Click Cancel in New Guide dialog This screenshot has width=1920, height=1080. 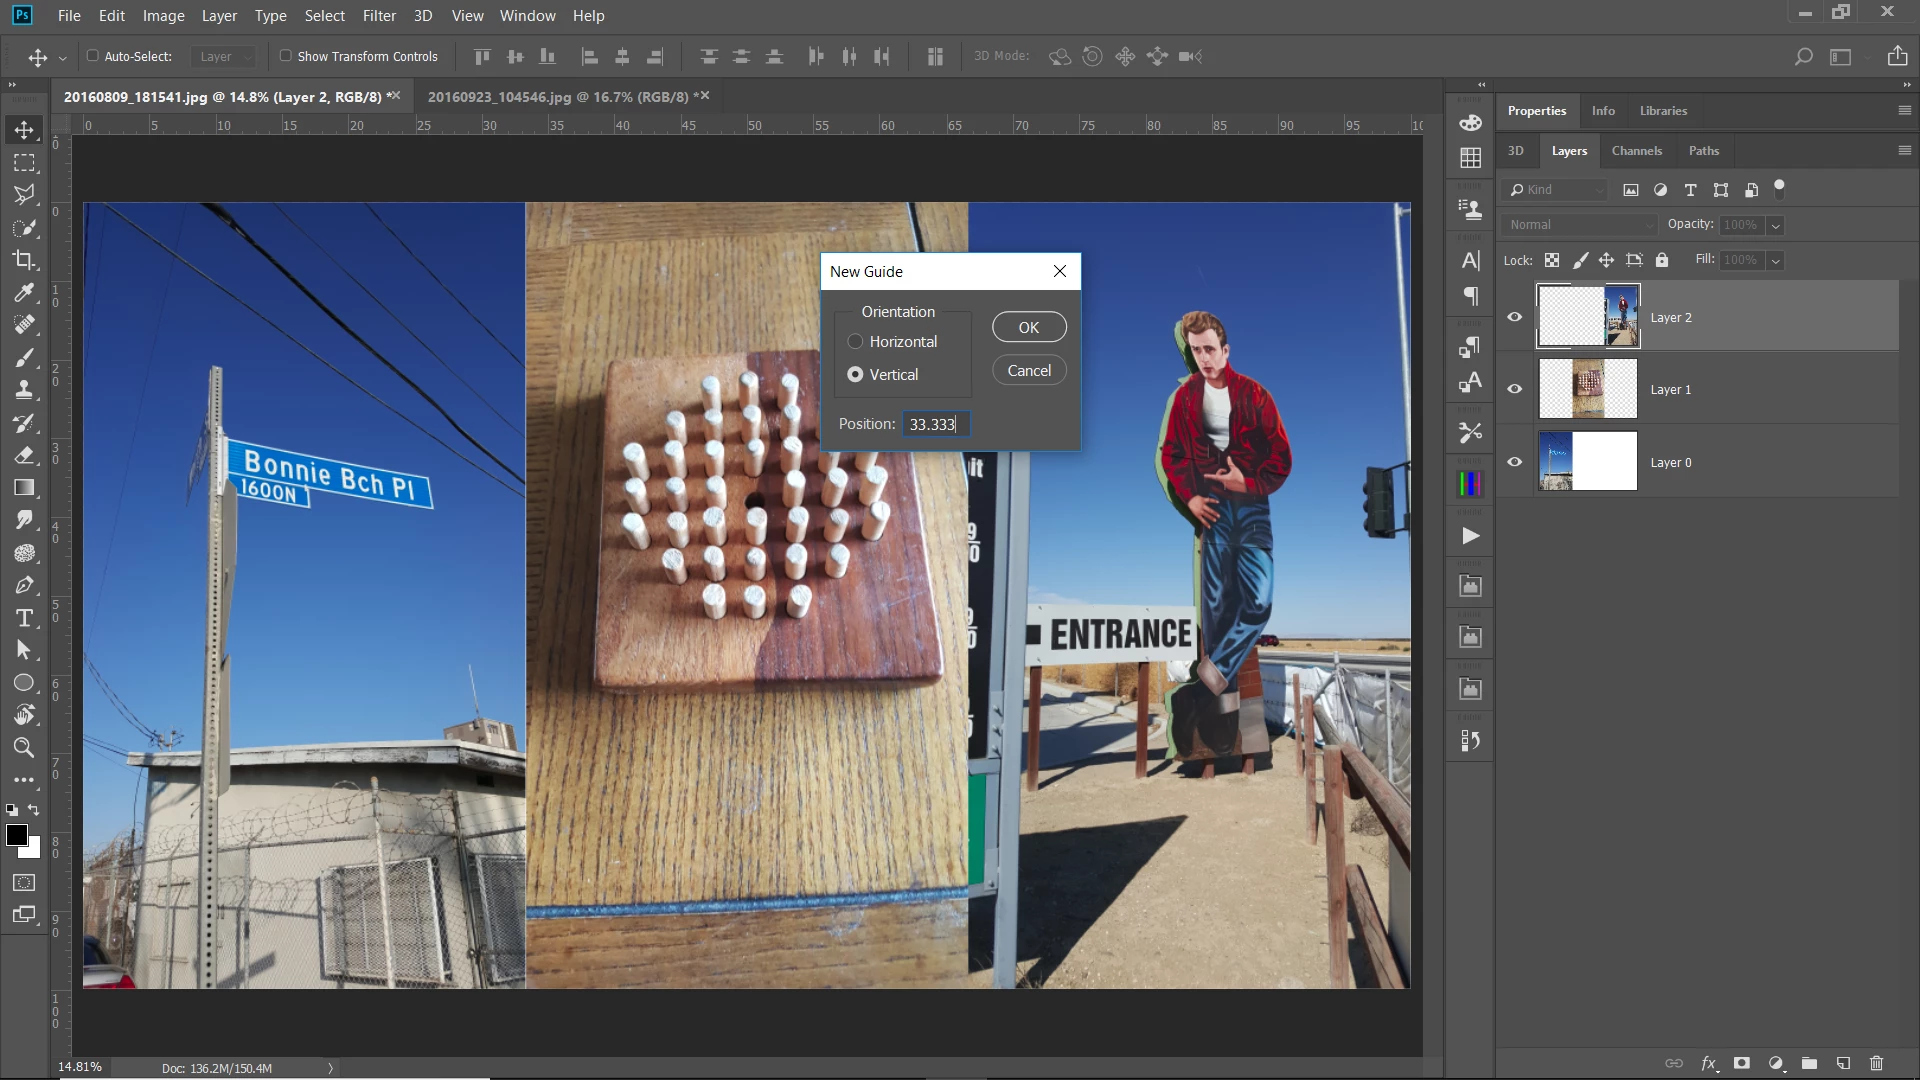1028,370
